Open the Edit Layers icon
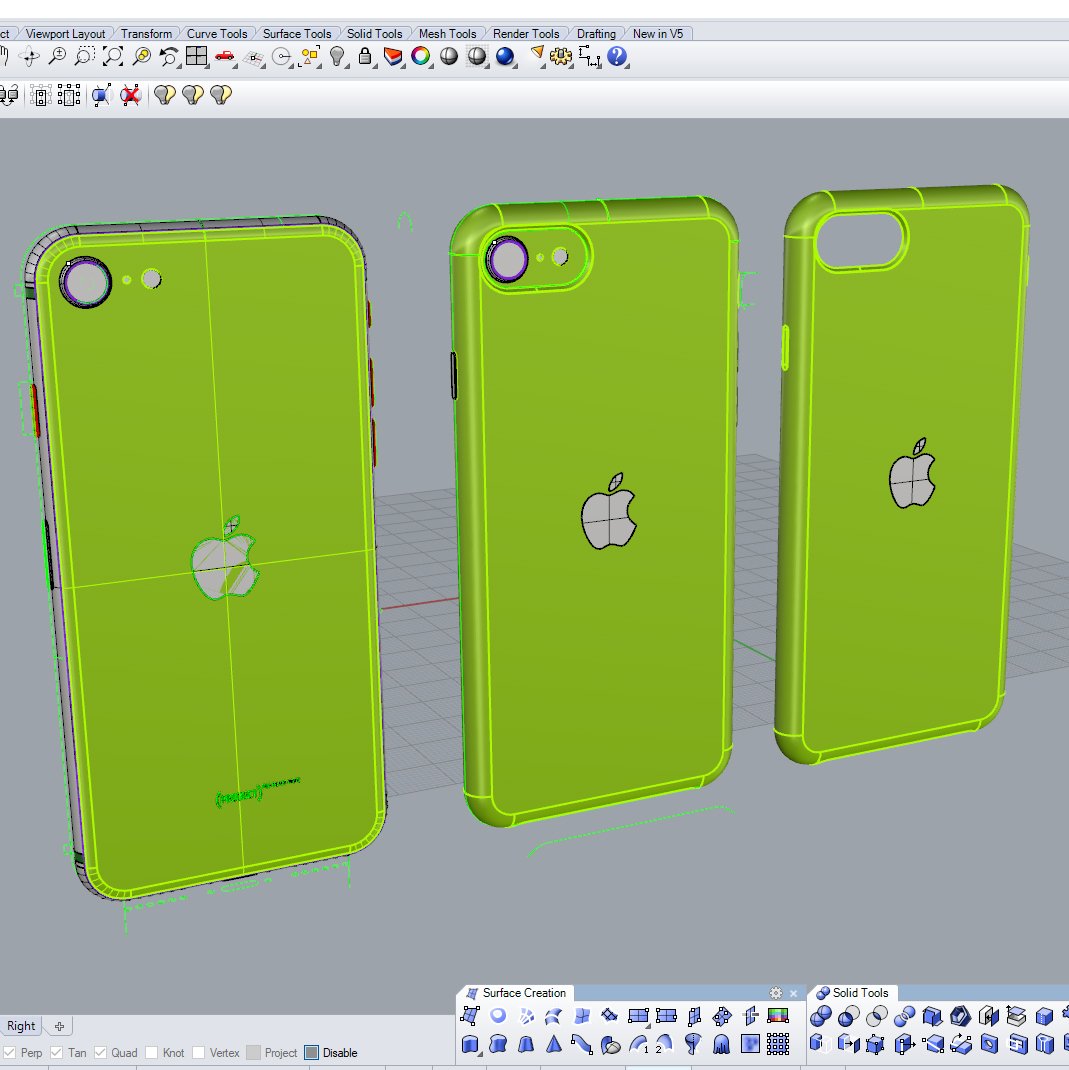 point(393,57)
